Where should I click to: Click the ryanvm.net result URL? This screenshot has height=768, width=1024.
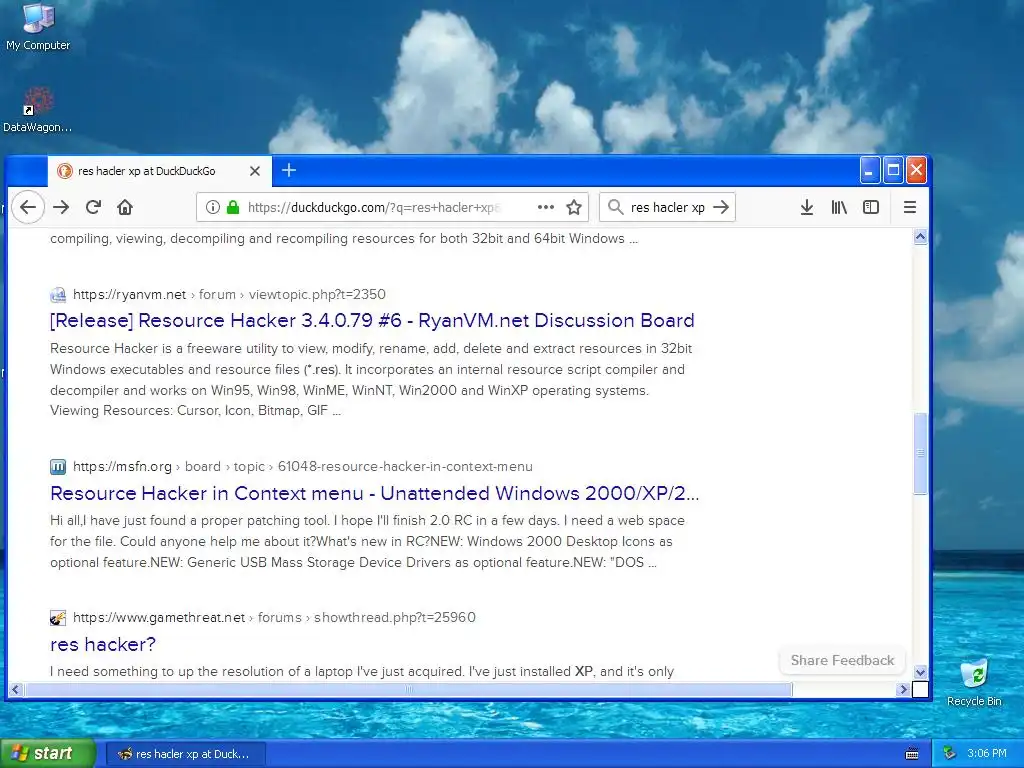[229, 295]
